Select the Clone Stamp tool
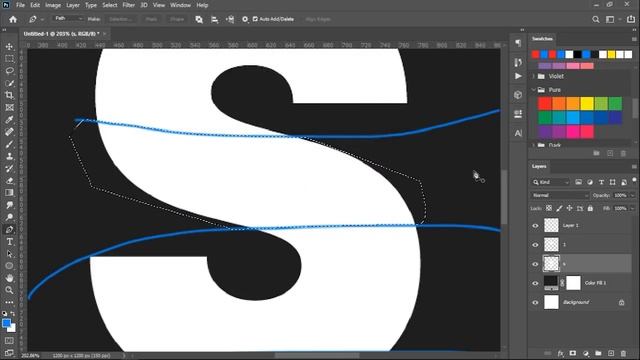Screen dimensions: 640x360 (9, 156)
